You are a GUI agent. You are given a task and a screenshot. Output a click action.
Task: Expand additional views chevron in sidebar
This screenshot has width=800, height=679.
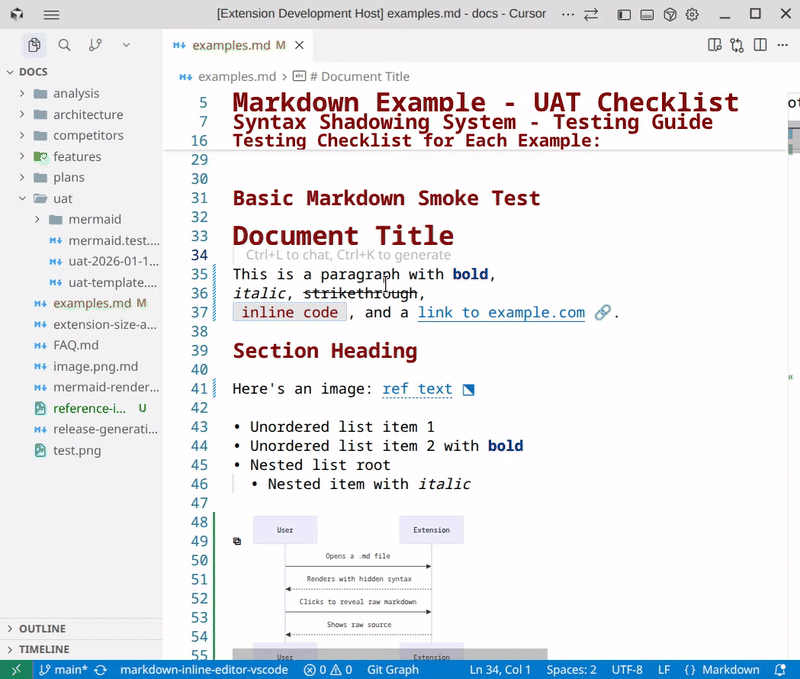[x=126, y=45]
